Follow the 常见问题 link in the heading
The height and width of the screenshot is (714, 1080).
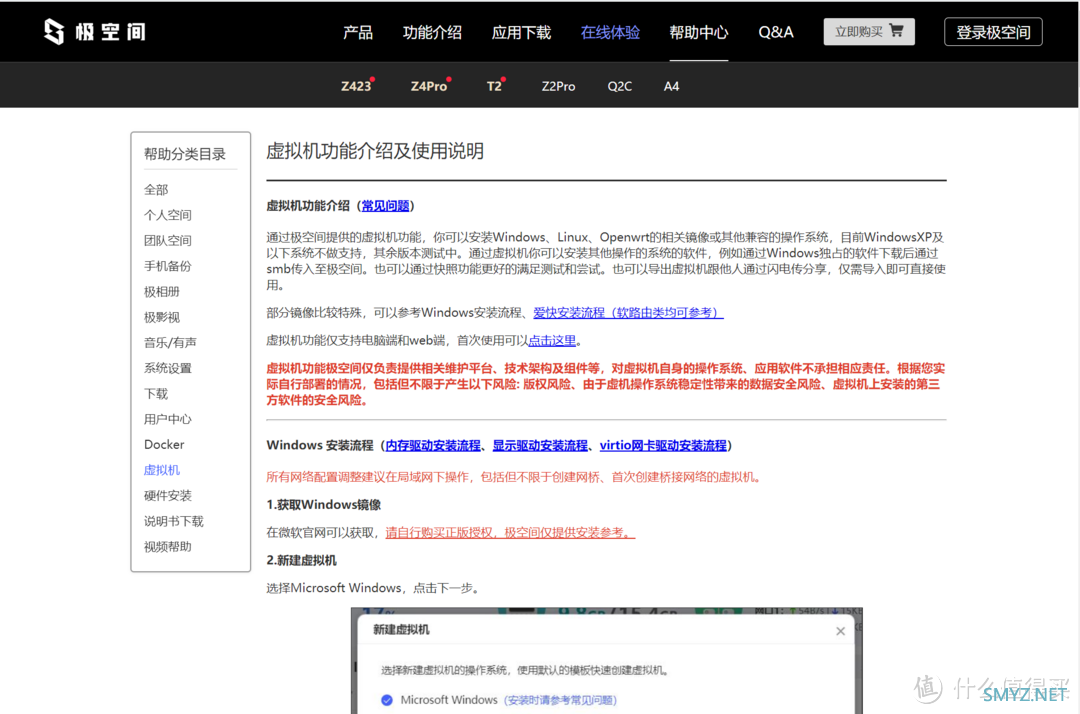385,206
